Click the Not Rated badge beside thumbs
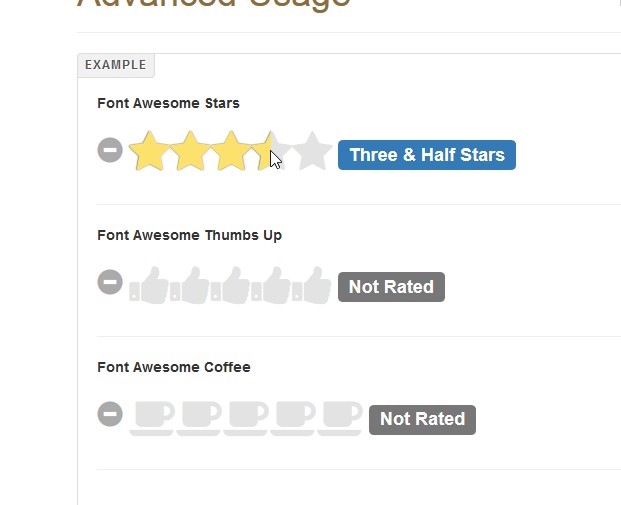Viewport: 621px width, 505px height. 391,287
